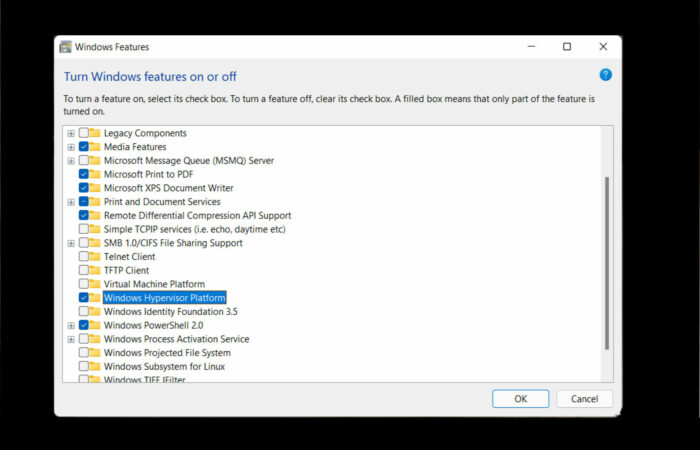Viewport: 700px width, 450px height.
Task: Click the Microsoft Print to PDF folder icon
Action: pyautogui.click(x=95, y=174)
